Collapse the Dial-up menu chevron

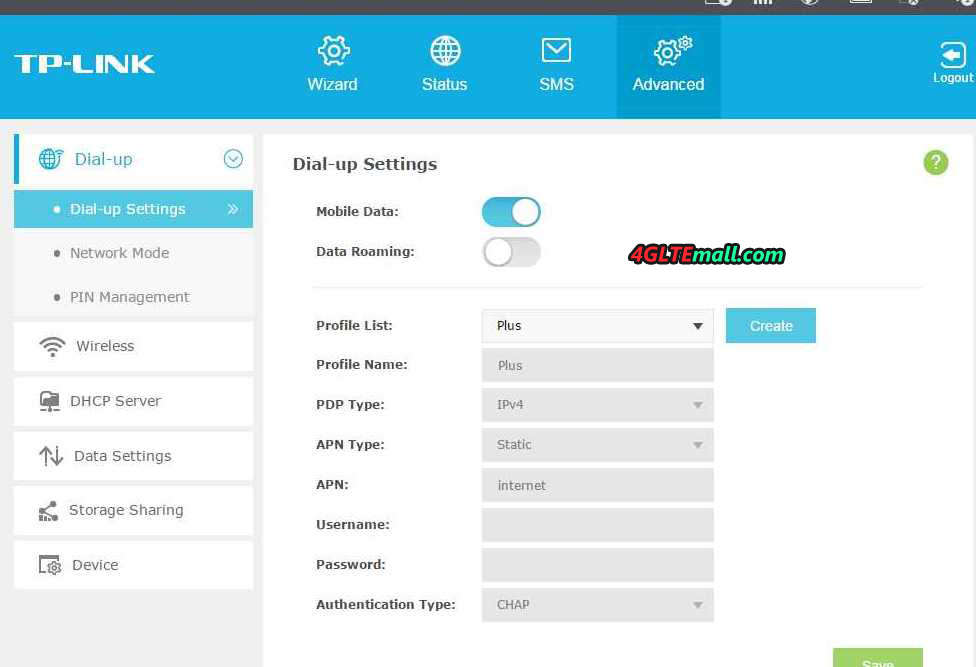pos(233,159)
